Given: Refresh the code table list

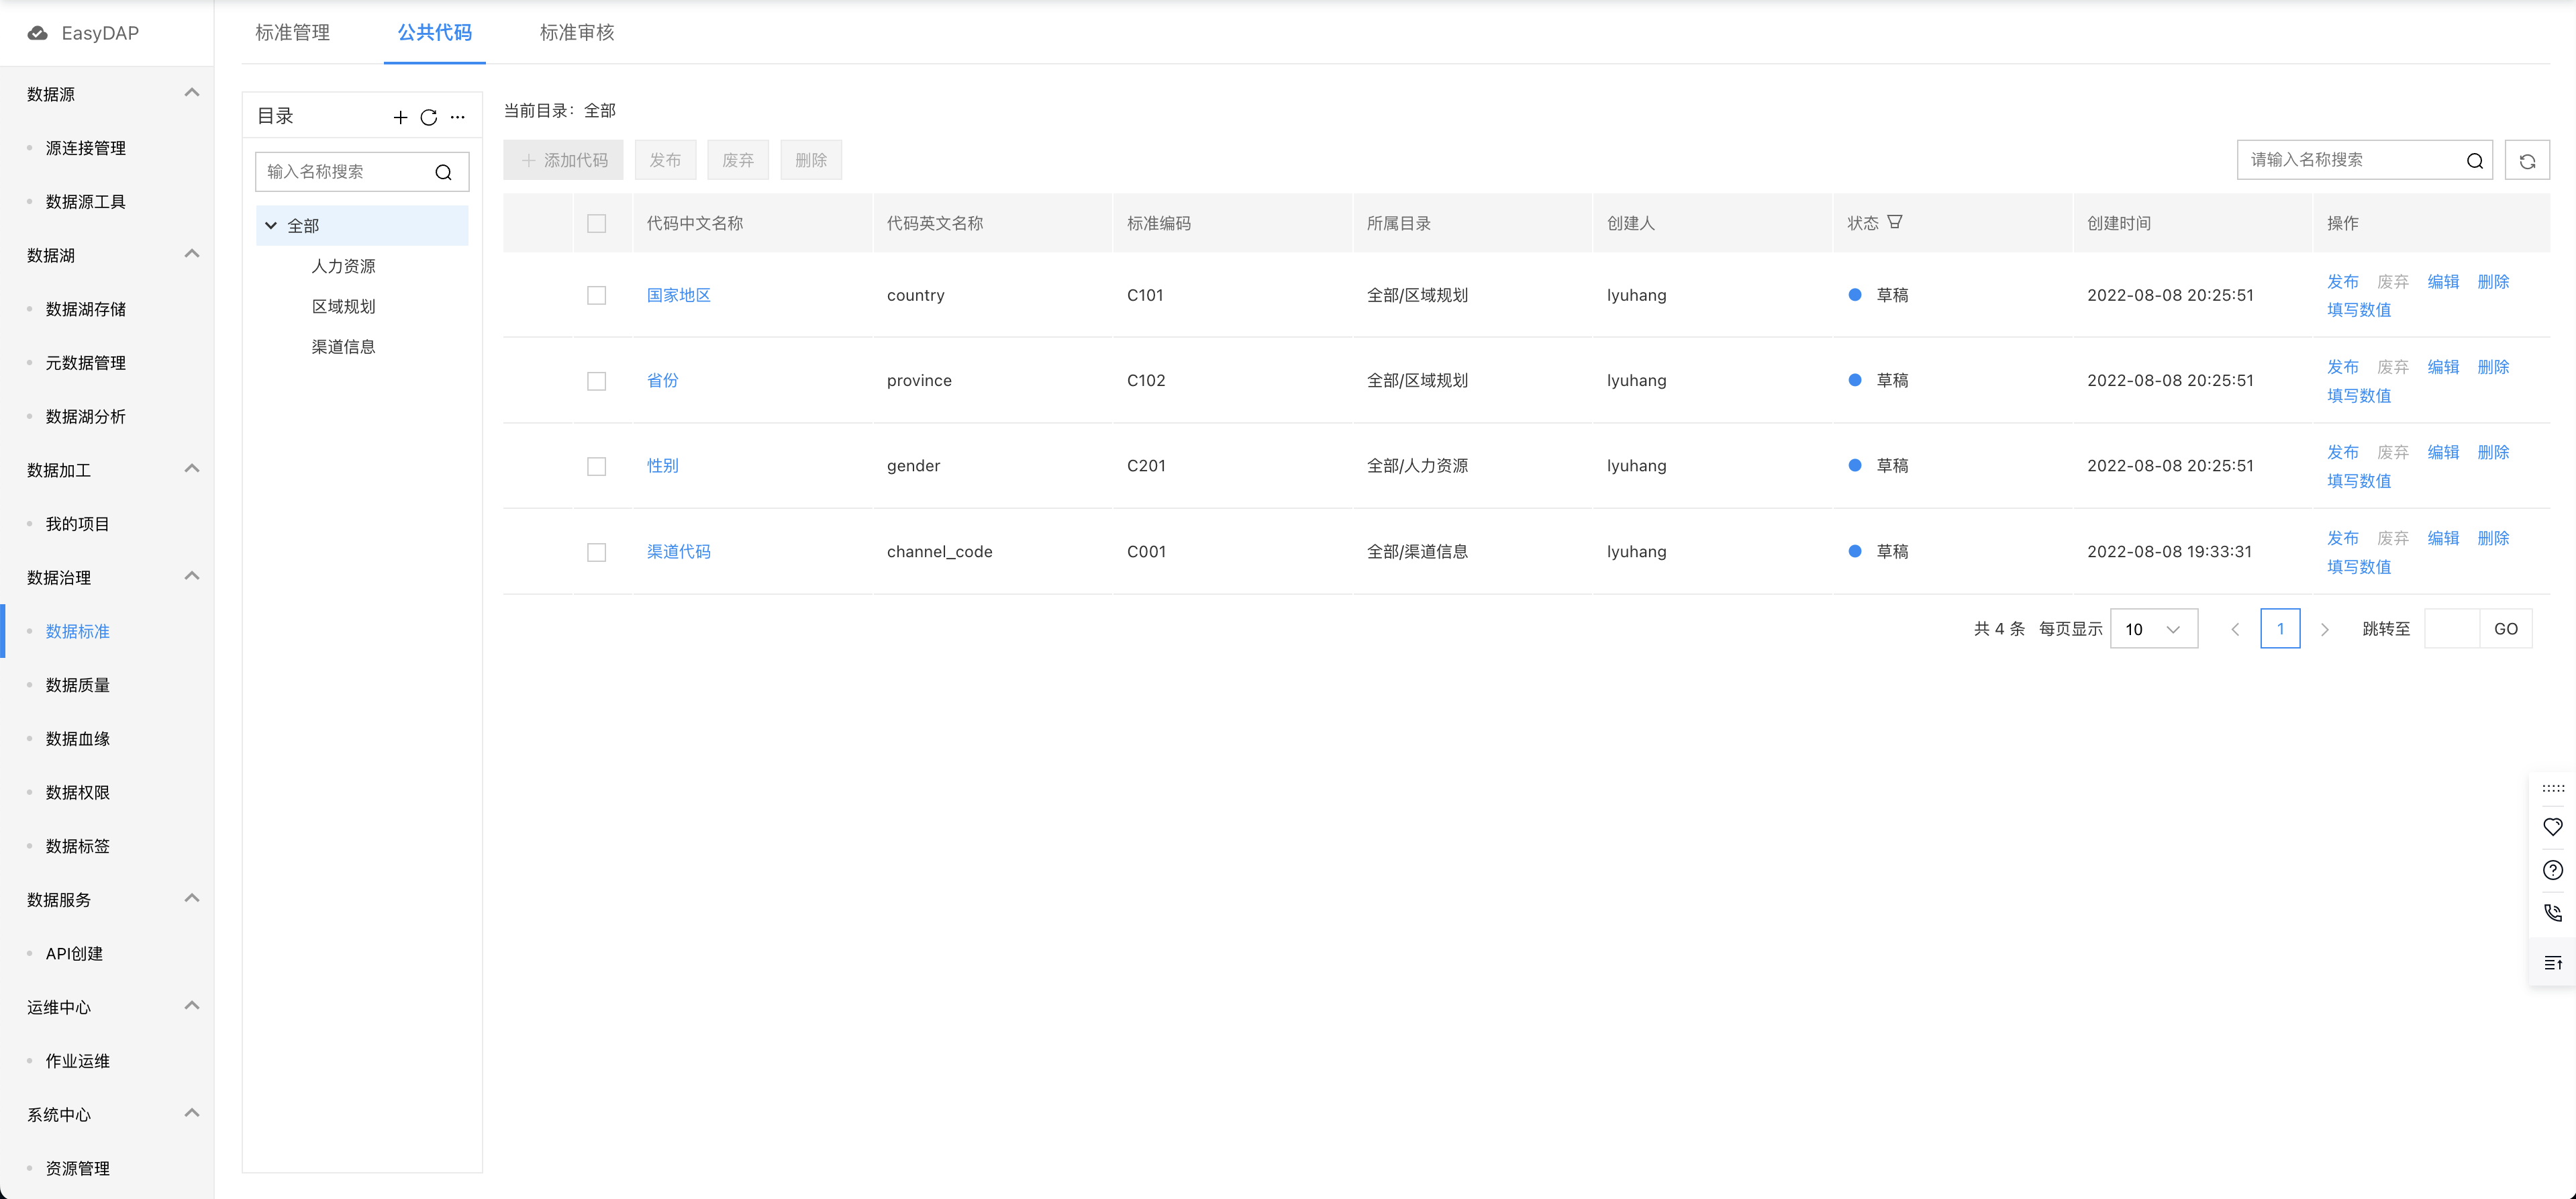Looking at the screenshot, I should click(x=2527, y=161).
